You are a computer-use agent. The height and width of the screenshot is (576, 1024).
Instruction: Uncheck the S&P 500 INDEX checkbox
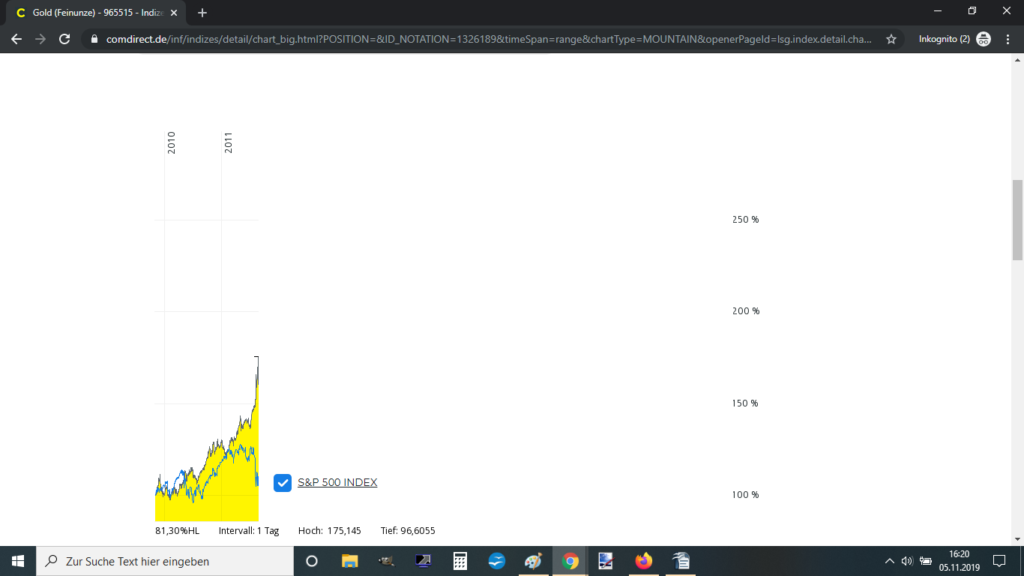[282, 483]
